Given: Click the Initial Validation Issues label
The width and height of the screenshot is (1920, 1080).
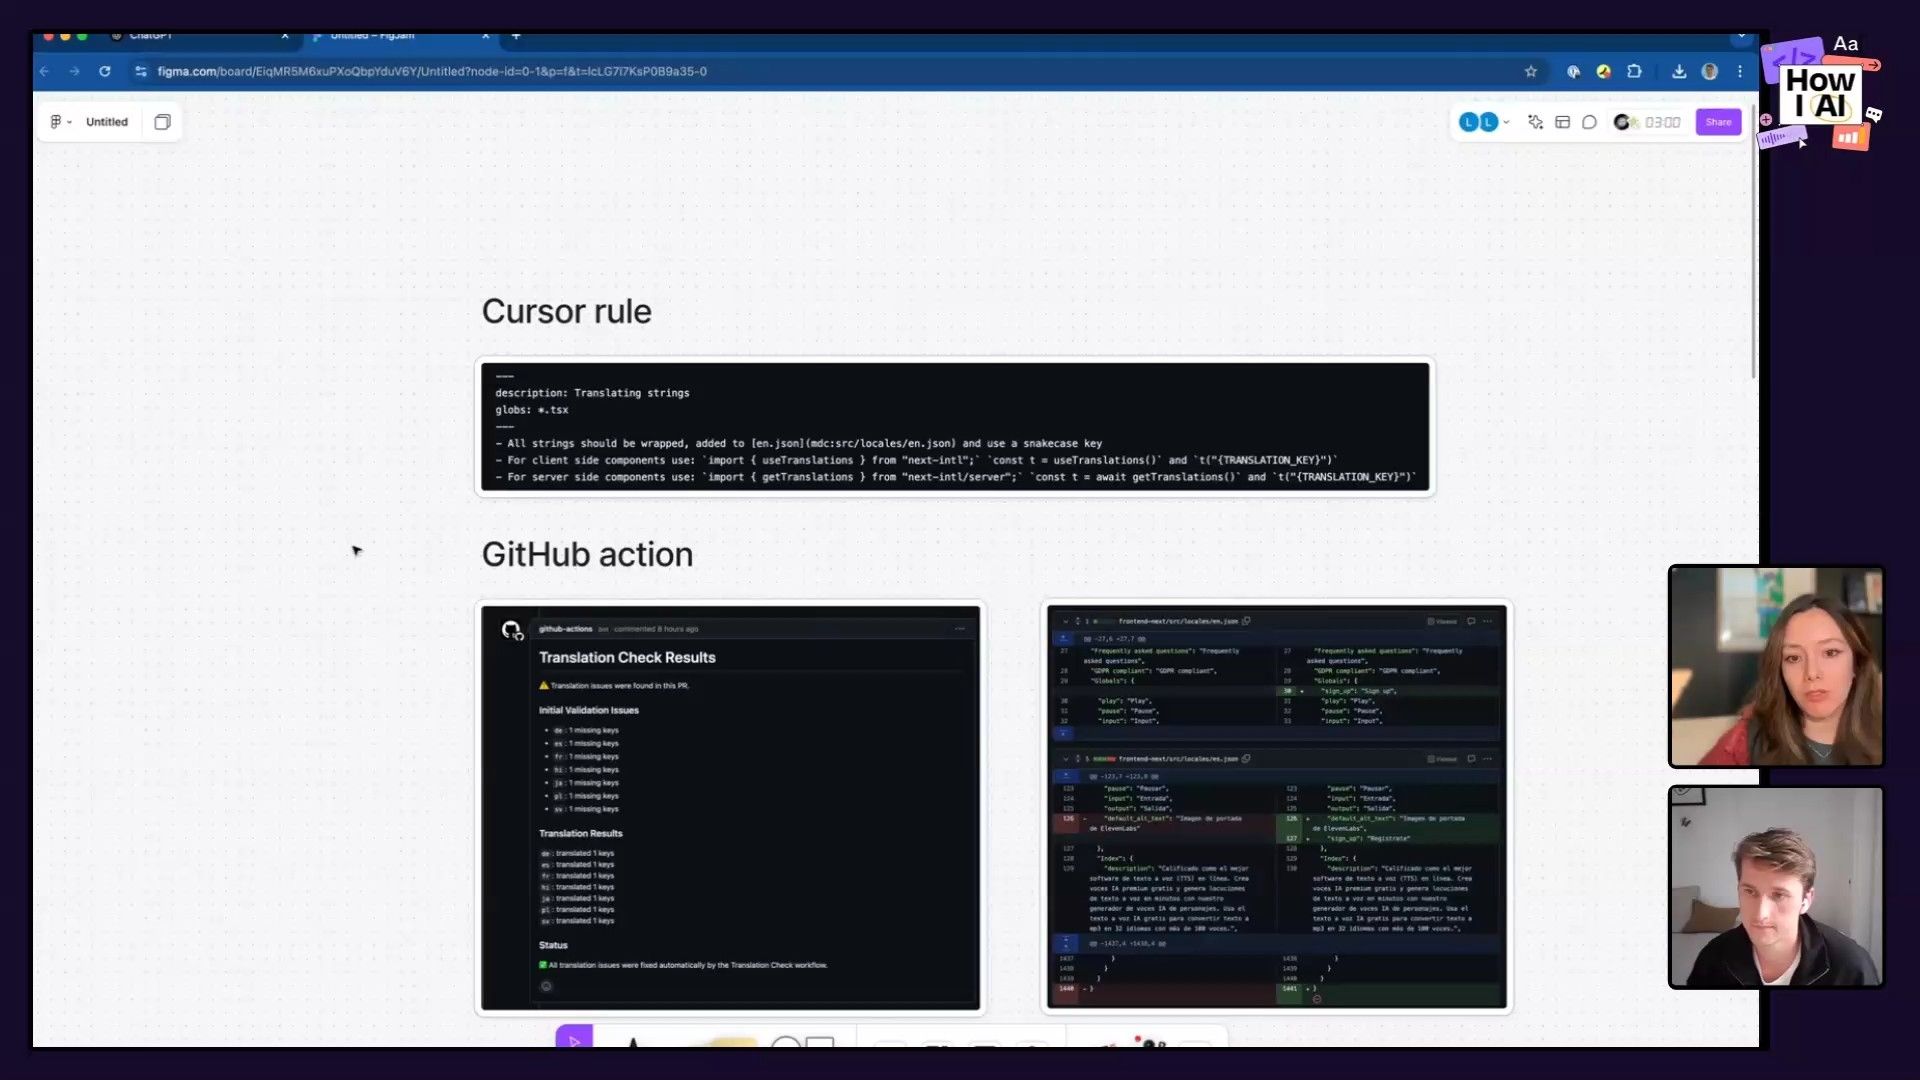Looking at the screenshot, I should (588, 710).
